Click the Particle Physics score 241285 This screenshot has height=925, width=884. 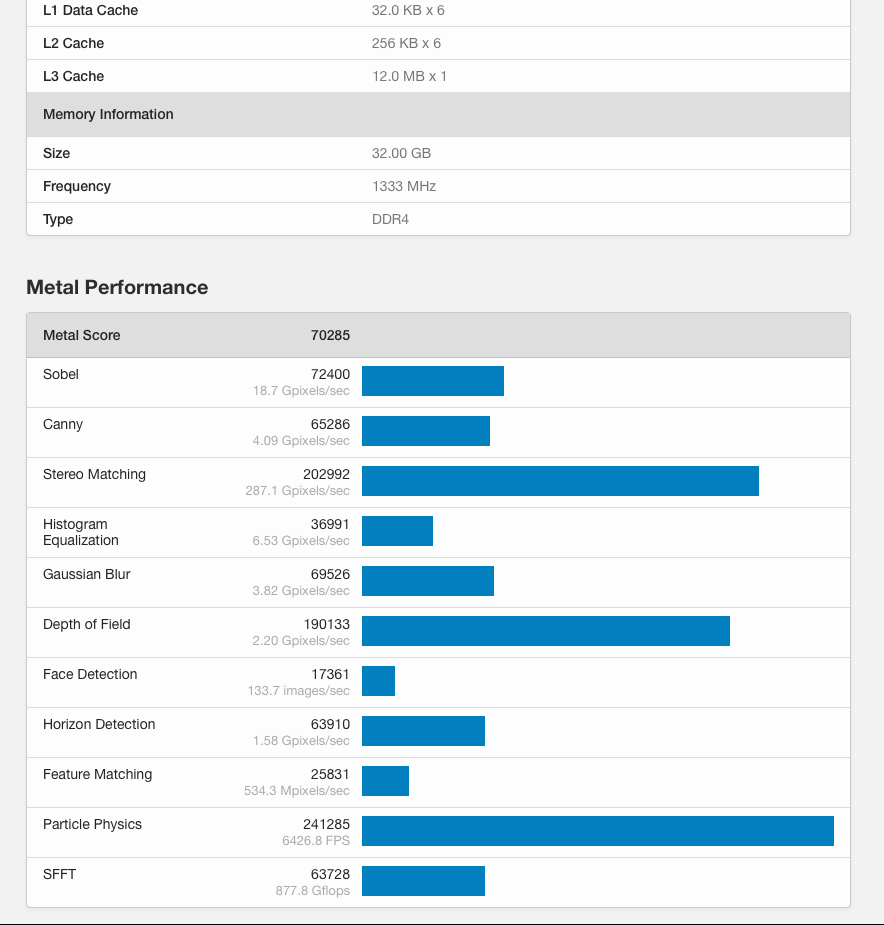pyautogui.click(x=326, y=824)
